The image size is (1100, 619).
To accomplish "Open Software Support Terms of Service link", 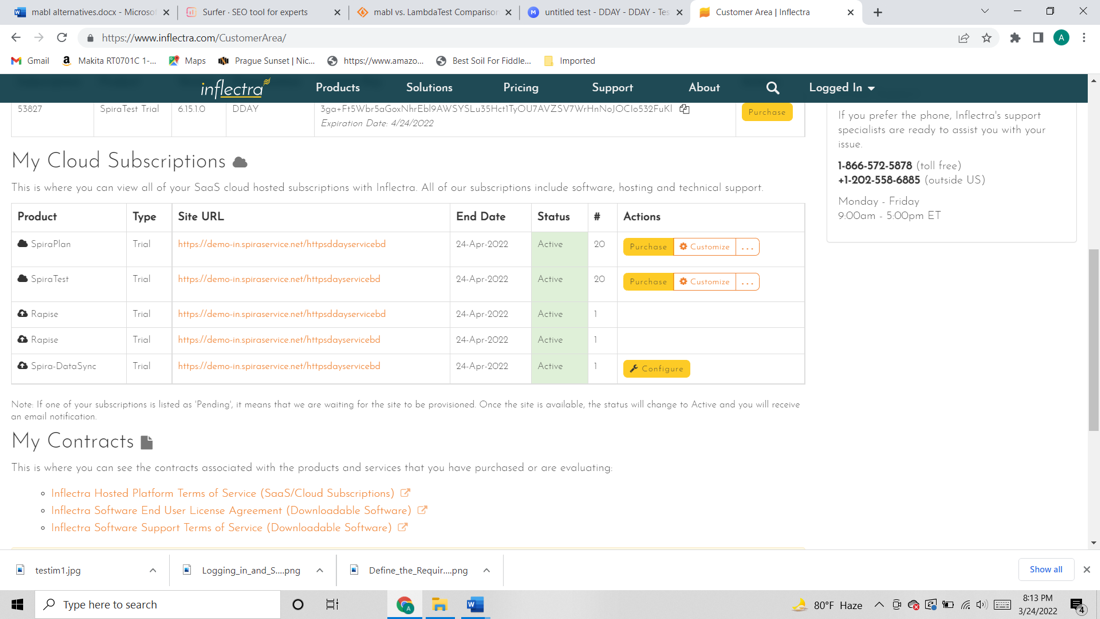I will point(221,528).
